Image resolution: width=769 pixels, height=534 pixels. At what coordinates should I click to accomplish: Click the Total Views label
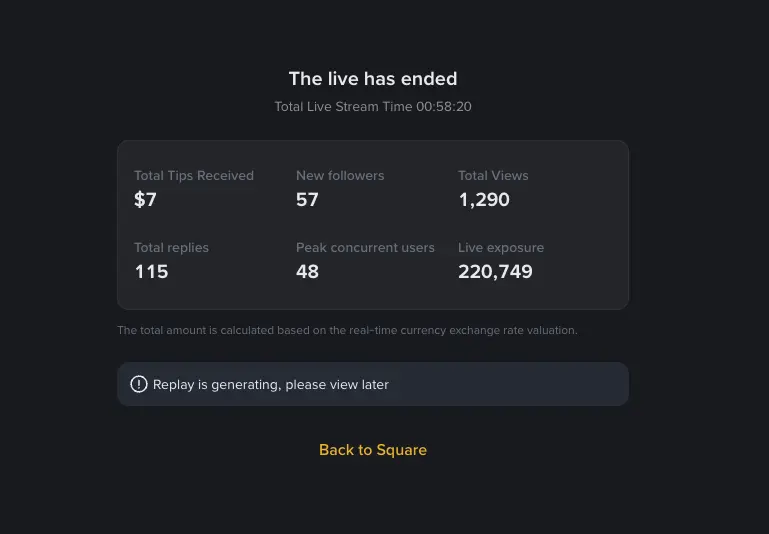coord(493,175)
